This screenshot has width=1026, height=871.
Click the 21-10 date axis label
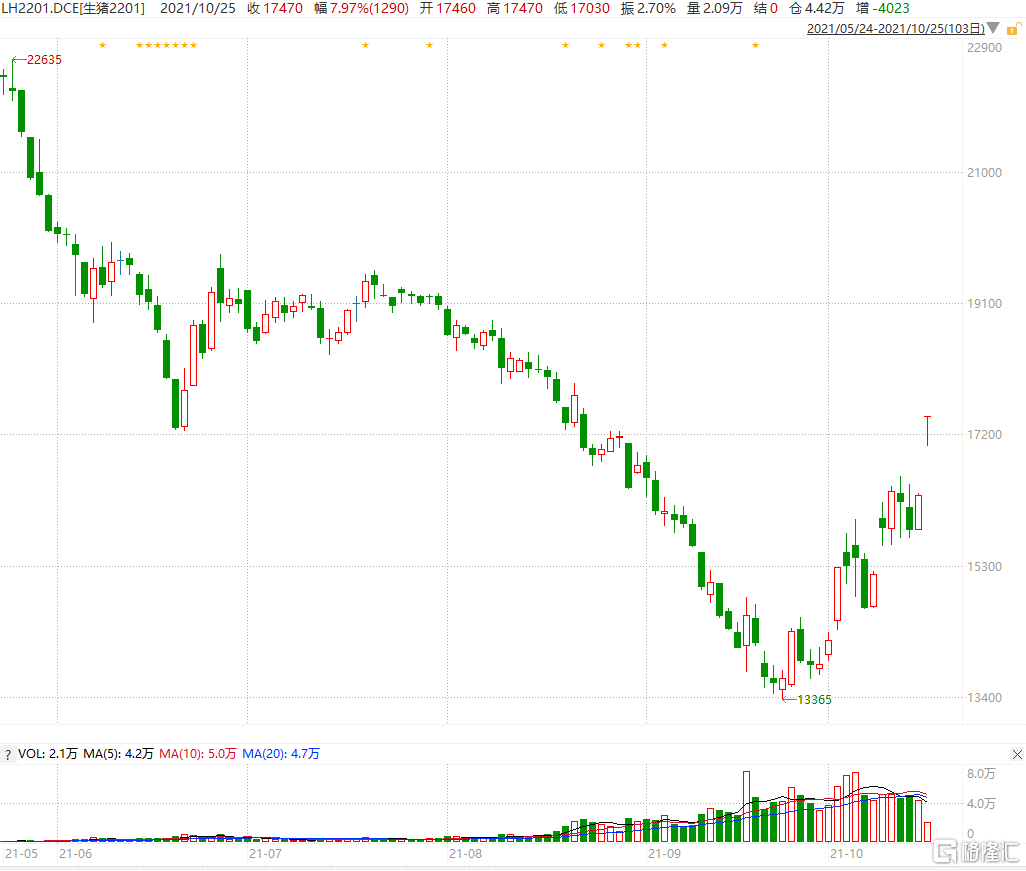click(x=847, y=854)
